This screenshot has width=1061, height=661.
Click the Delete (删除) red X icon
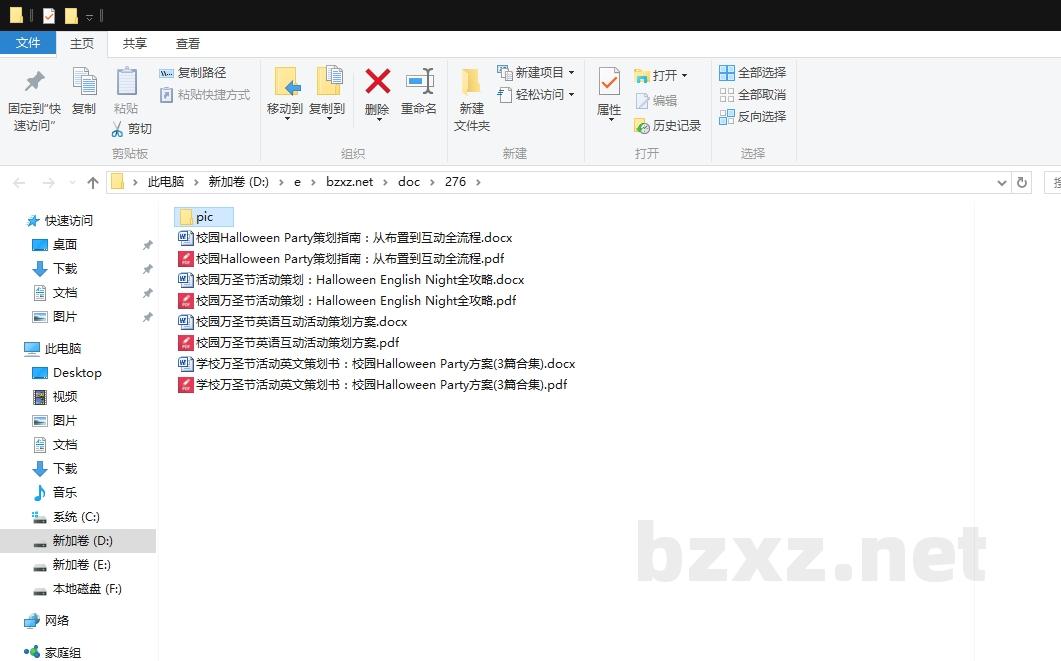tap(377, 82)
